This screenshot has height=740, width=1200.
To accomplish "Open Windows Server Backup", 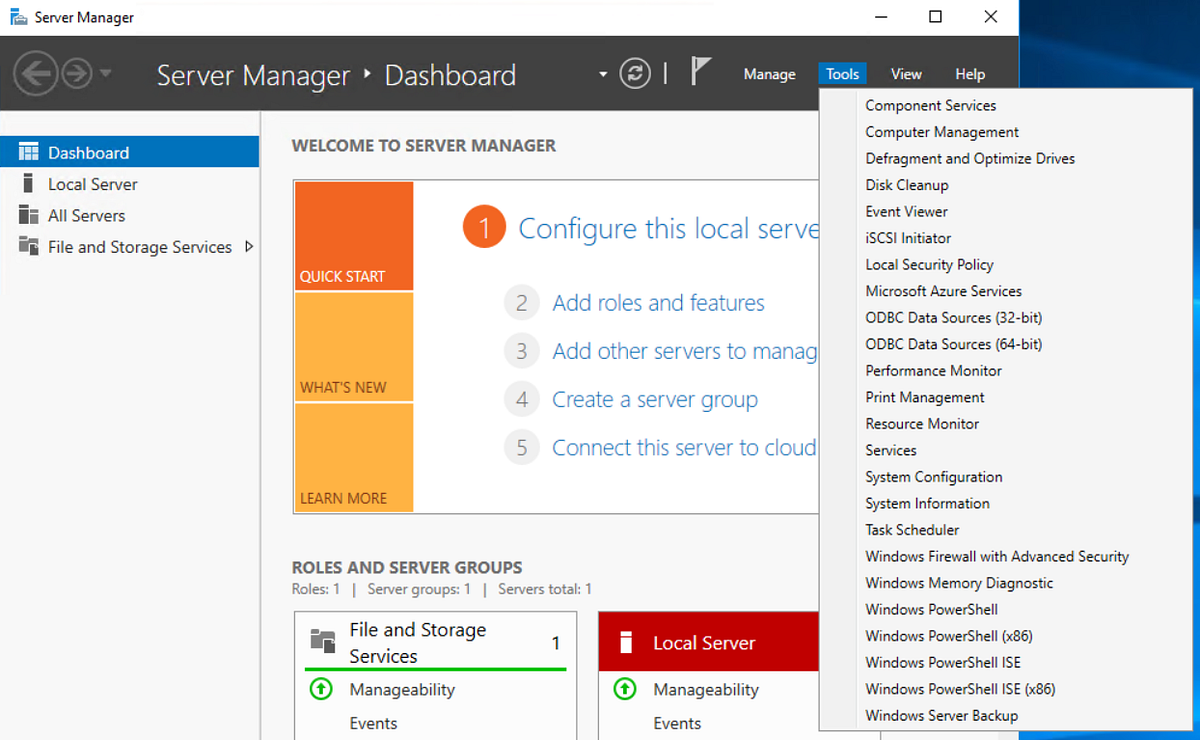I will 942,715.
